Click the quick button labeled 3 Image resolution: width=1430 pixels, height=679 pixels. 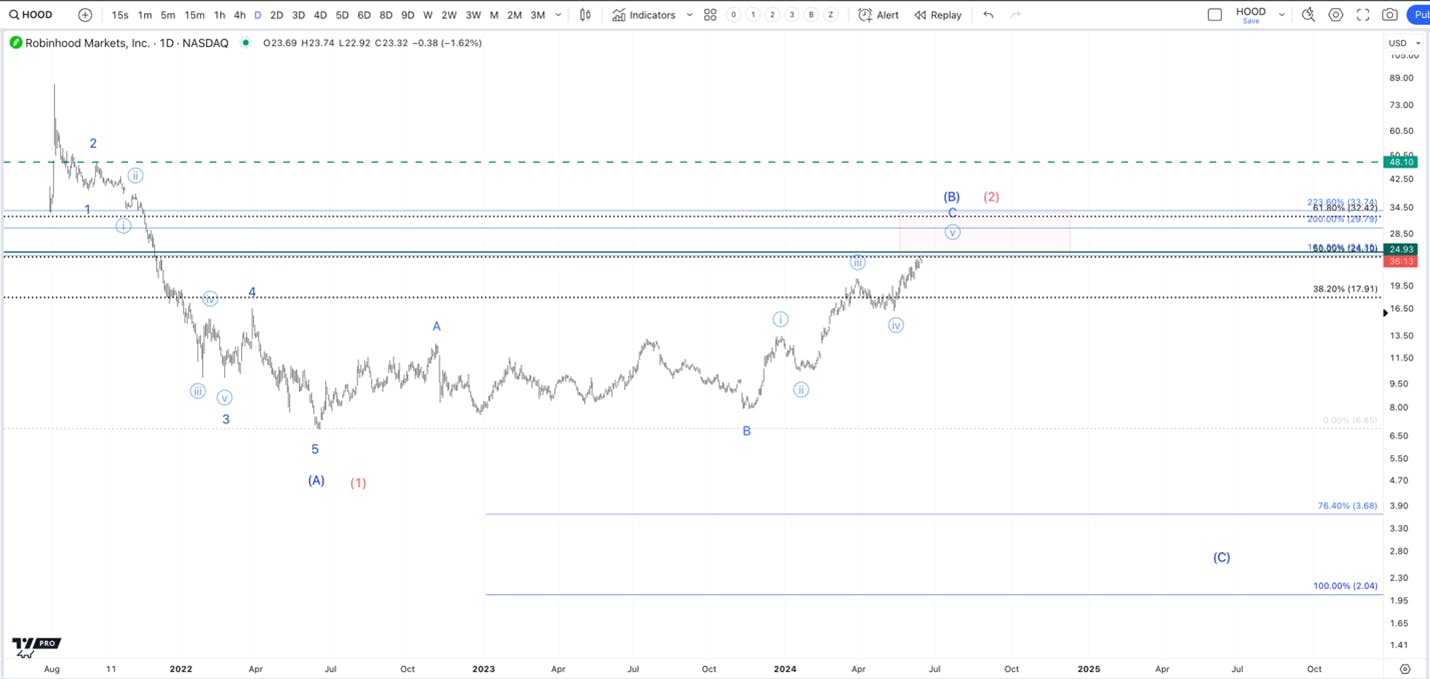[792, 15]
